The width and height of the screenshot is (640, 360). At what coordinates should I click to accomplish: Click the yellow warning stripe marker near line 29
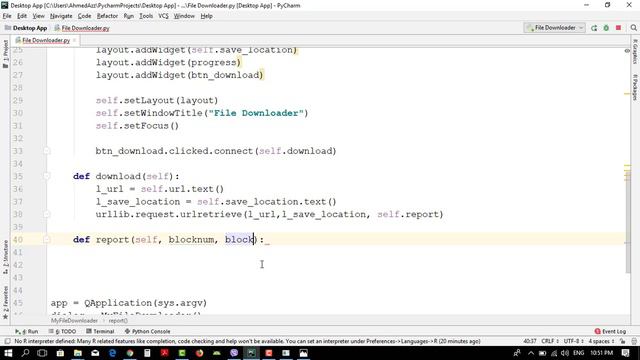click(627, 94)
